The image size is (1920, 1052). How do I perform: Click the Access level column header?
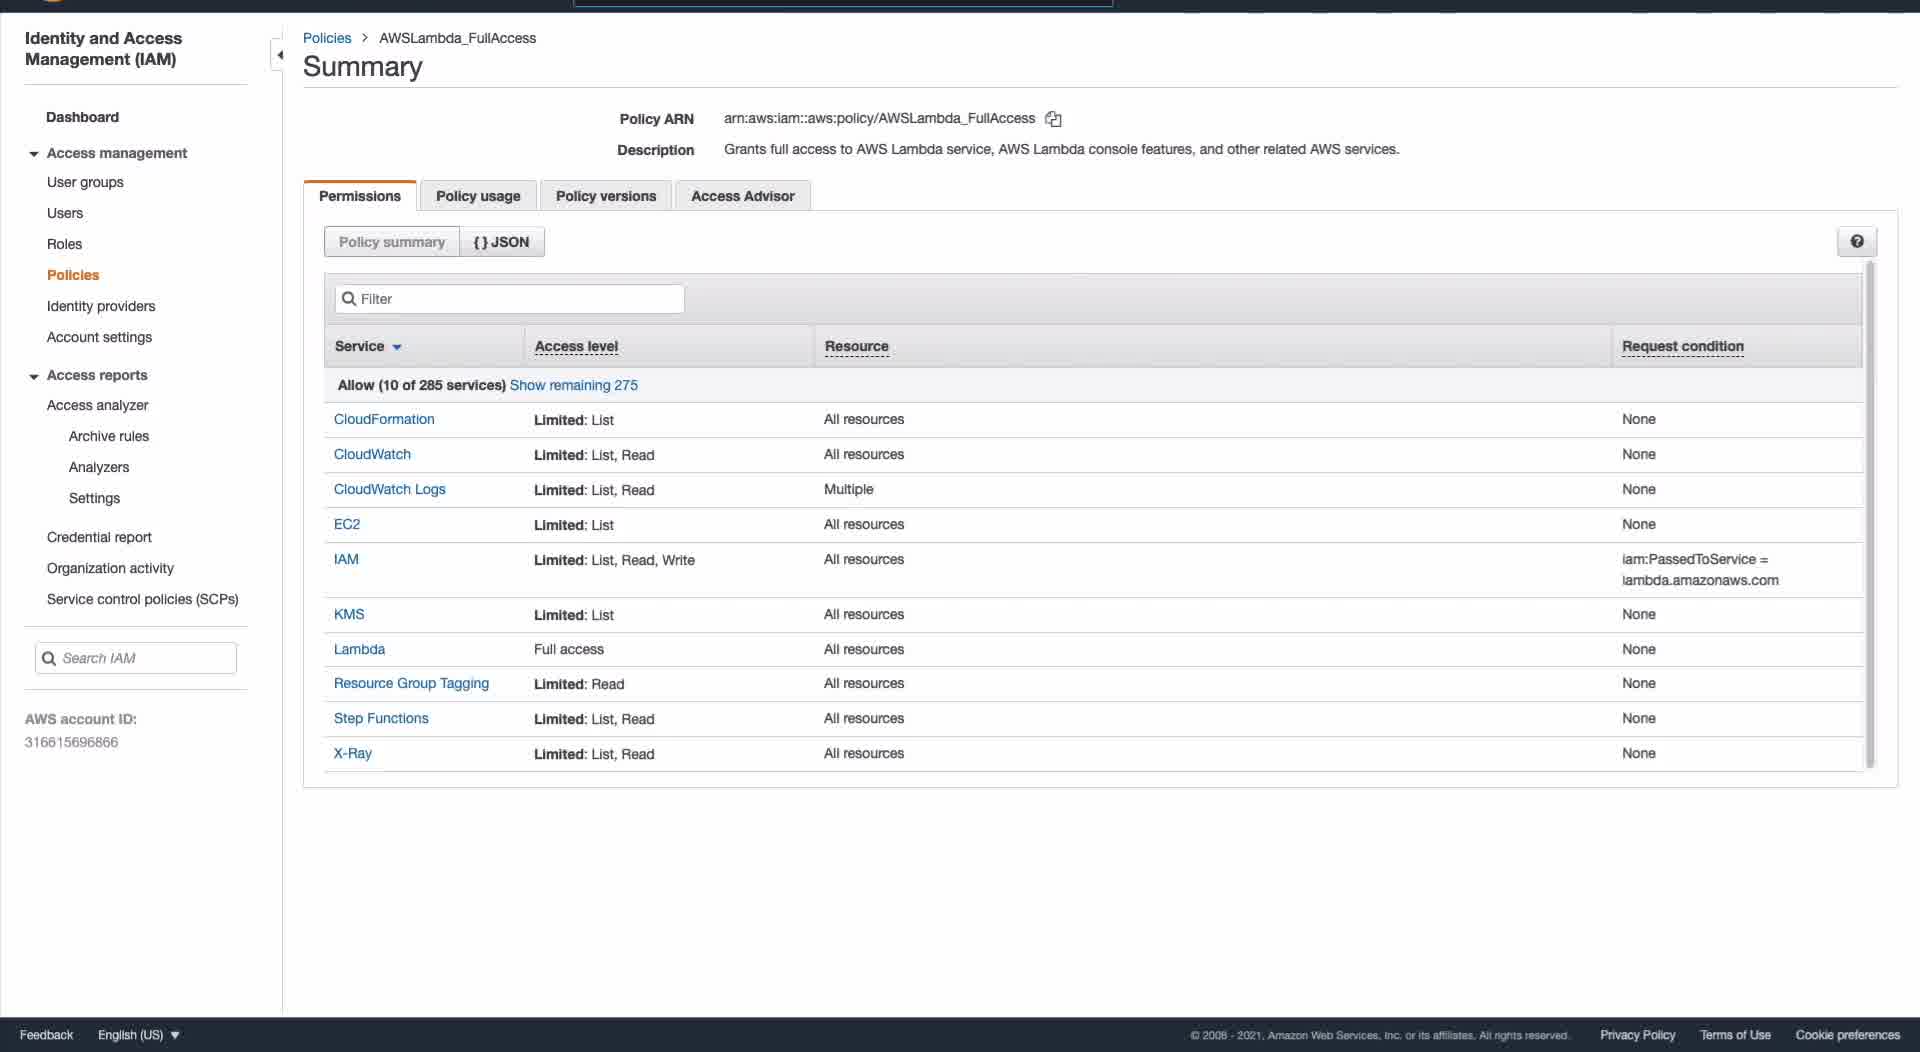pos(576,346)
